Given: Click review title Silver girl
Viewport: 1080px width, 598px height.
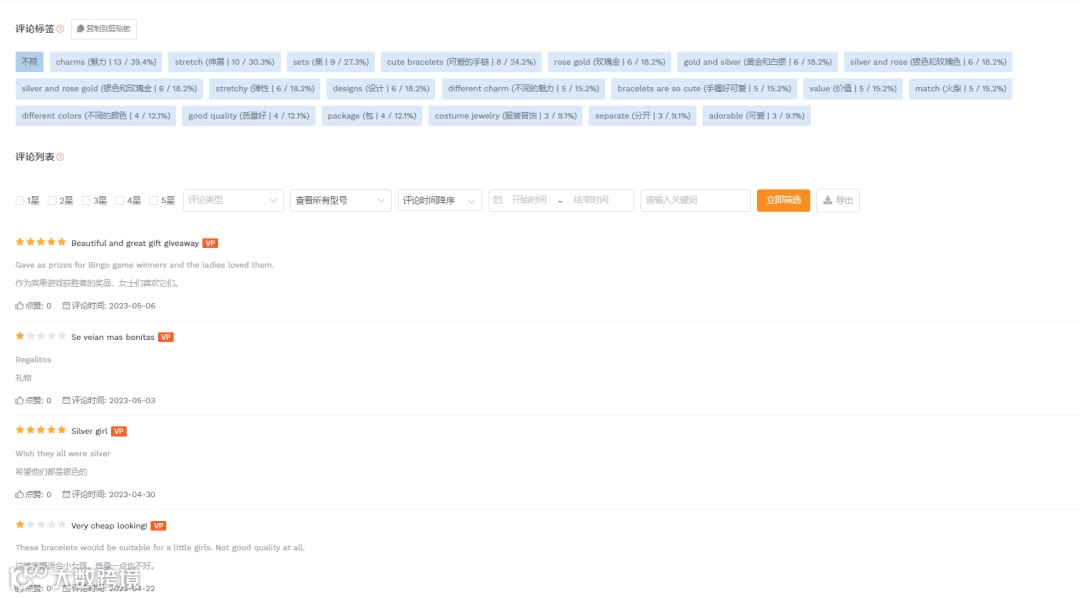Looking at the screenshot, I should coord(90,431).
